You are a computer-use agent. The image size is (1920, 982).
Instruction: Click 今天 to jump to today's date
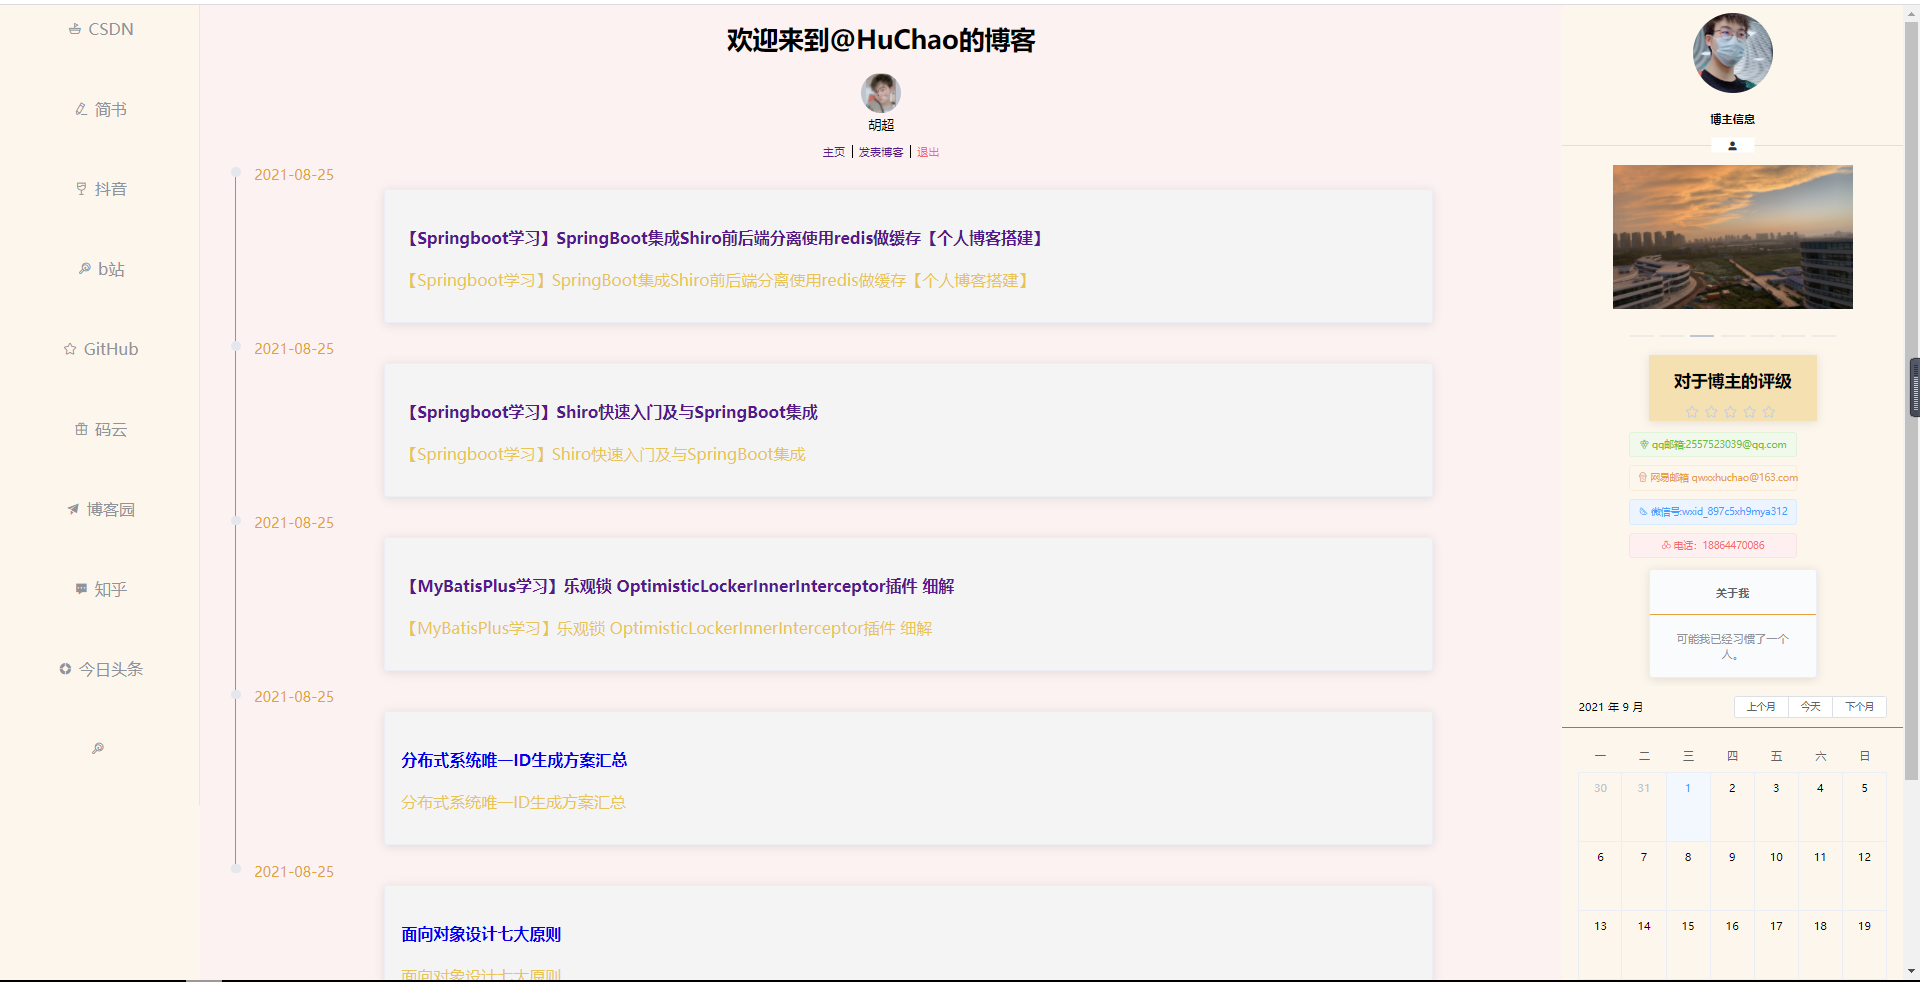[1809, 706]
